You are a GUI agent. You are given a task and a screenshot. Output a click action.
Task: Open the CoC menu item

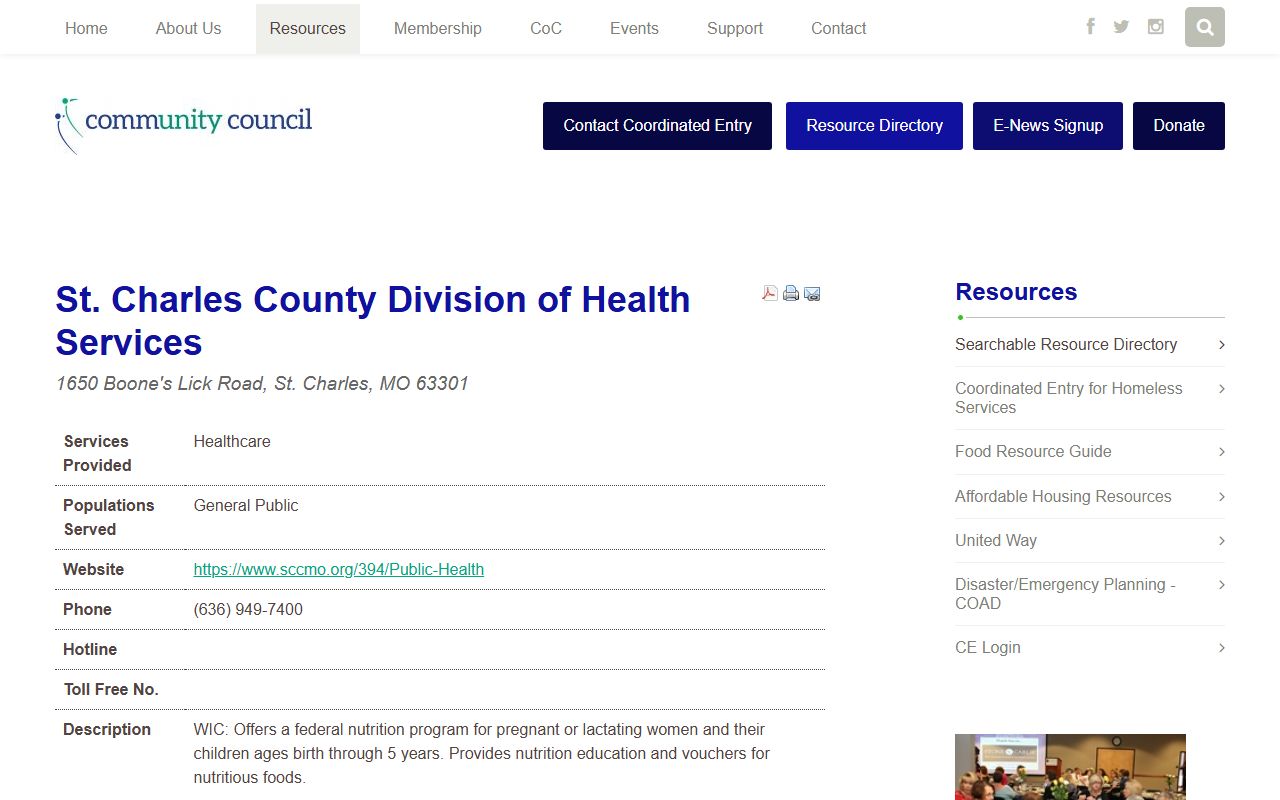pos(546,28)
